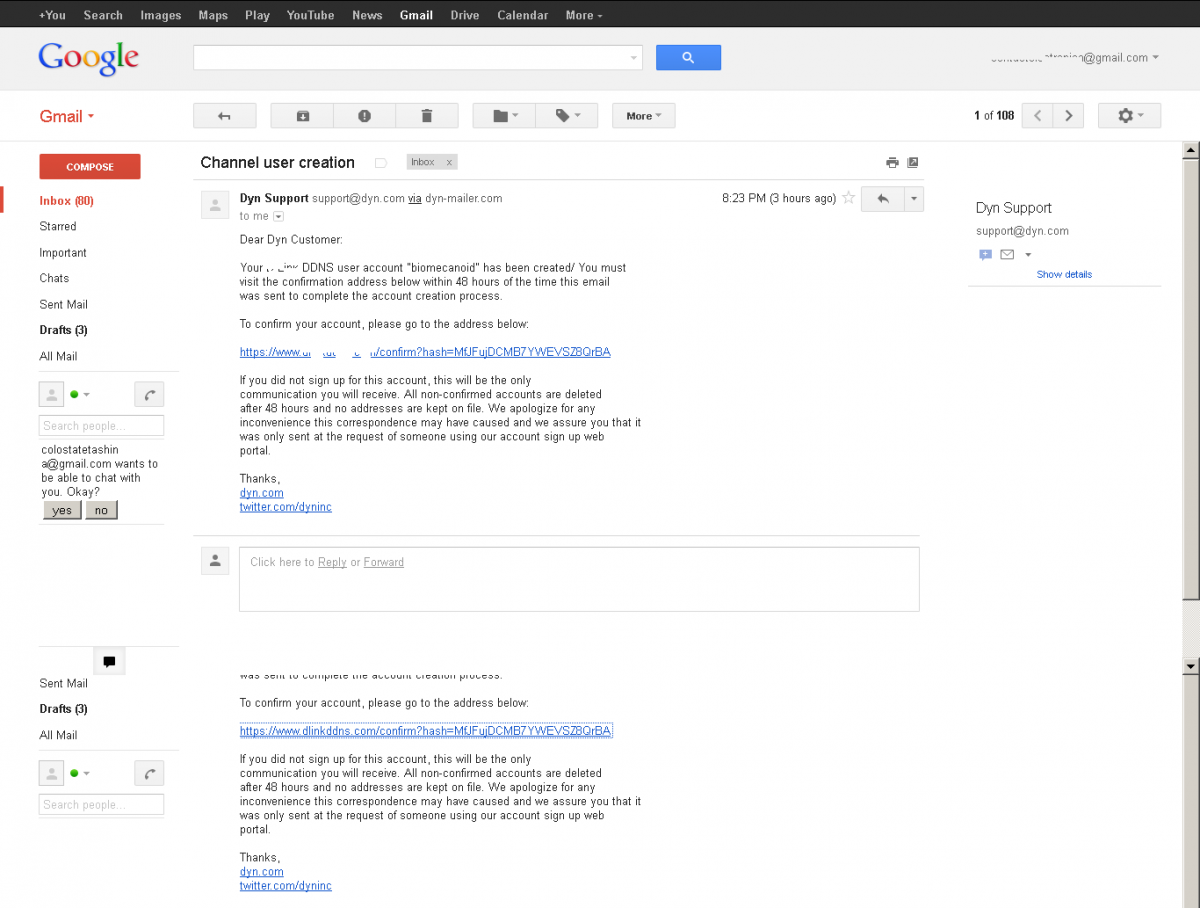Click the Back to Inbox arrow button
The image size is (1200, 908).
click(x=225, y=116)
